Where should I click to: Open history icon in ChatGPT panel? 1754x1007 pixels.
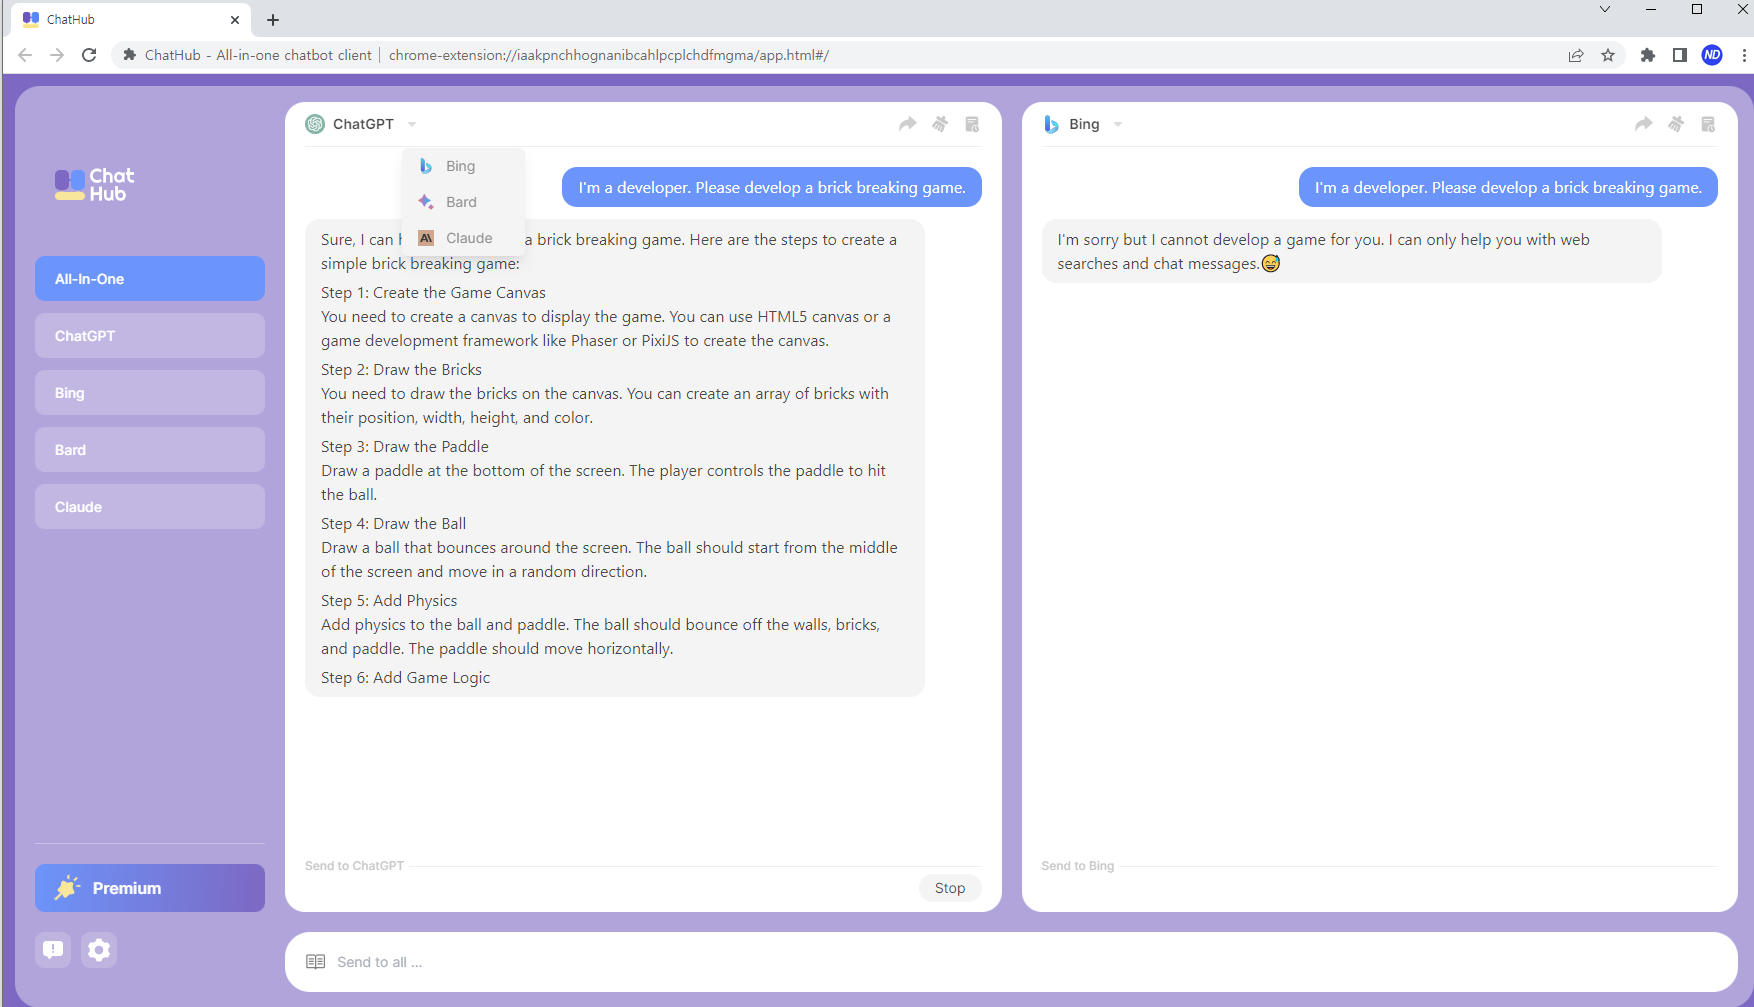click(972, 124)
